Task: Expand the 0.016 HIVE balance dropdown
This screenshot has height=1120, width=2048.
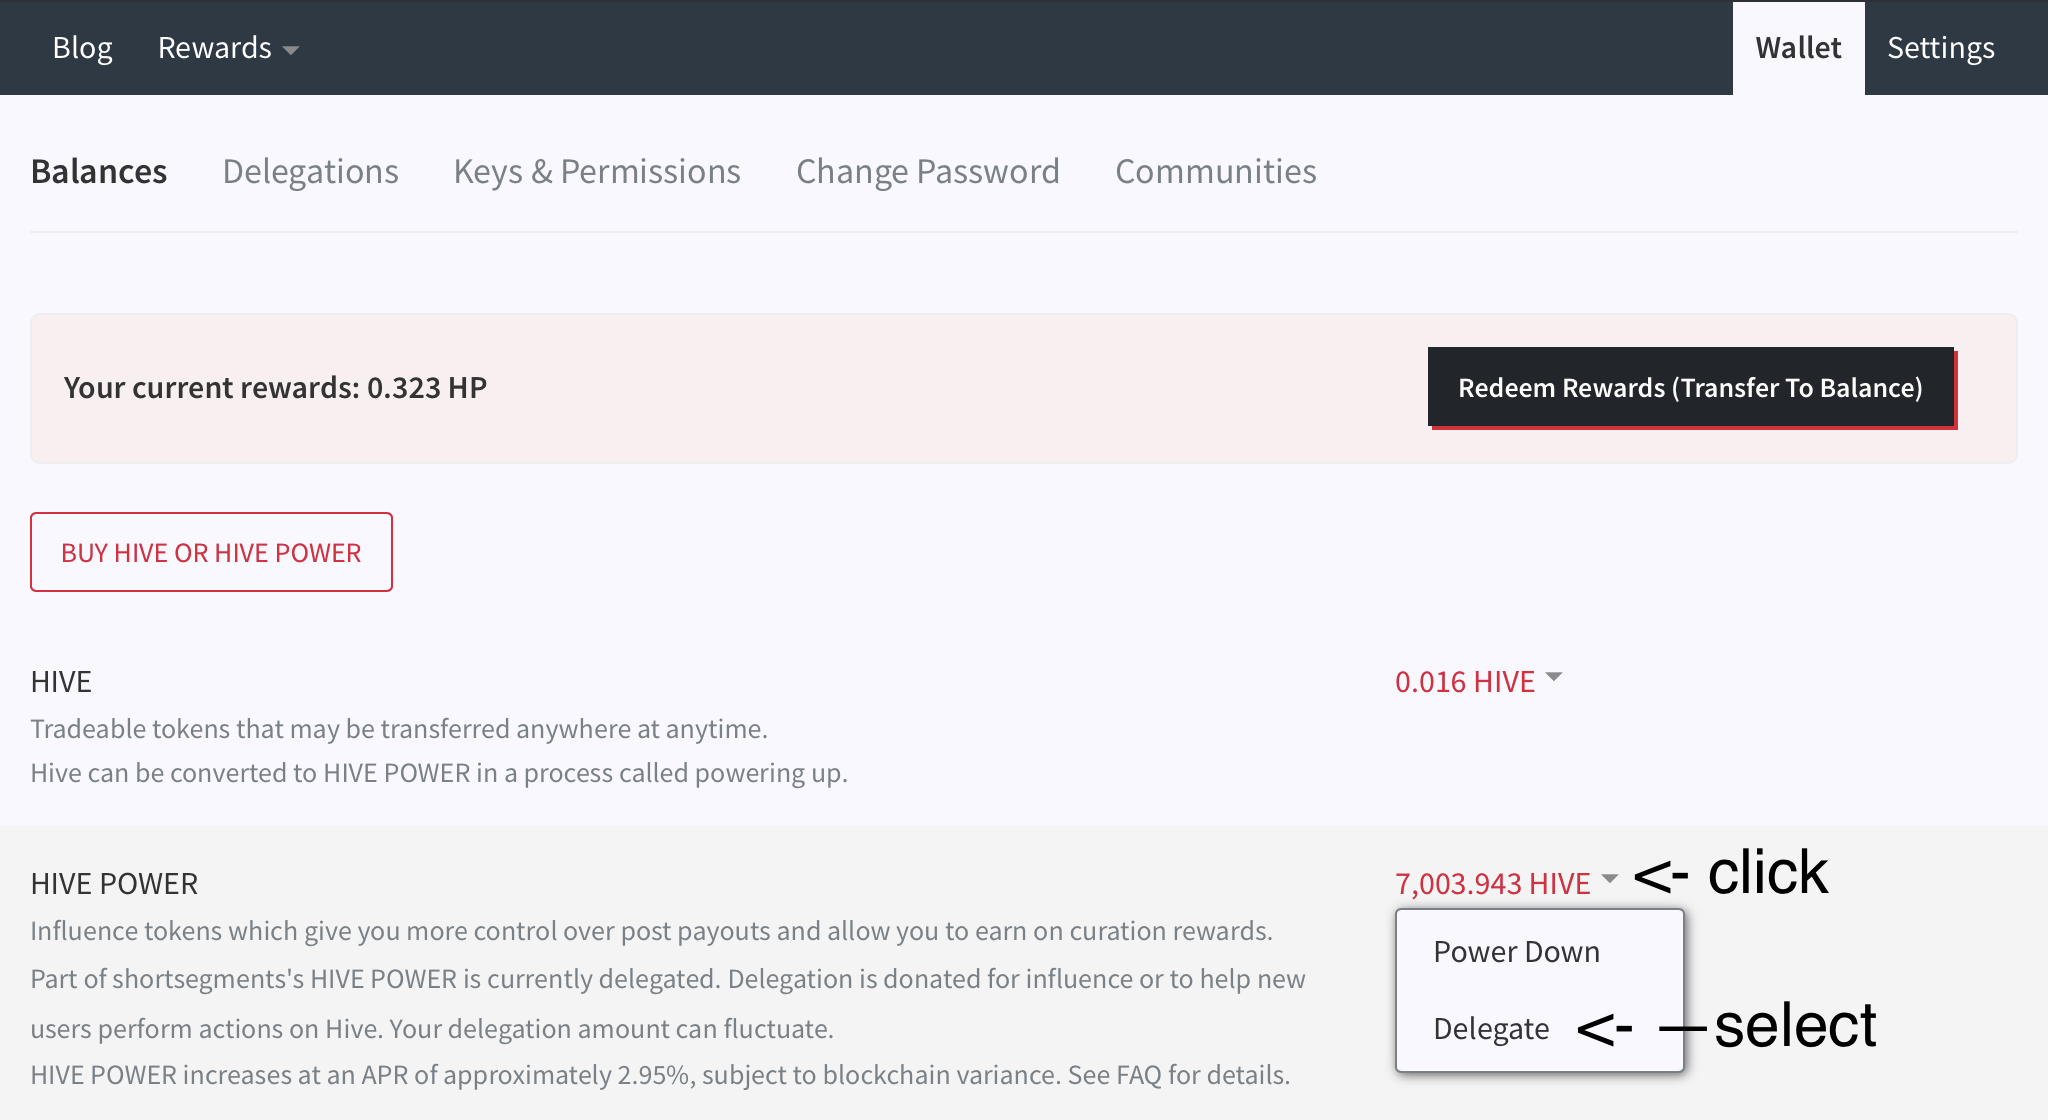Action: point(1478,681)
